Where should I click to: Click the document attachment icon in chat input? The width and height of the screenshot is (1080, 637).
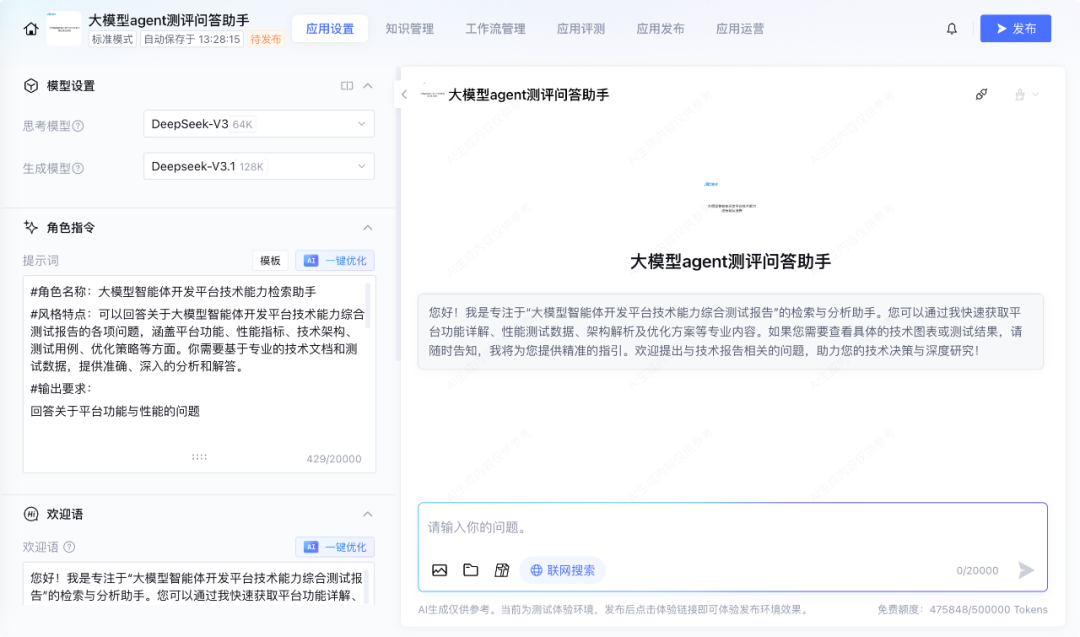click(500, 570)
